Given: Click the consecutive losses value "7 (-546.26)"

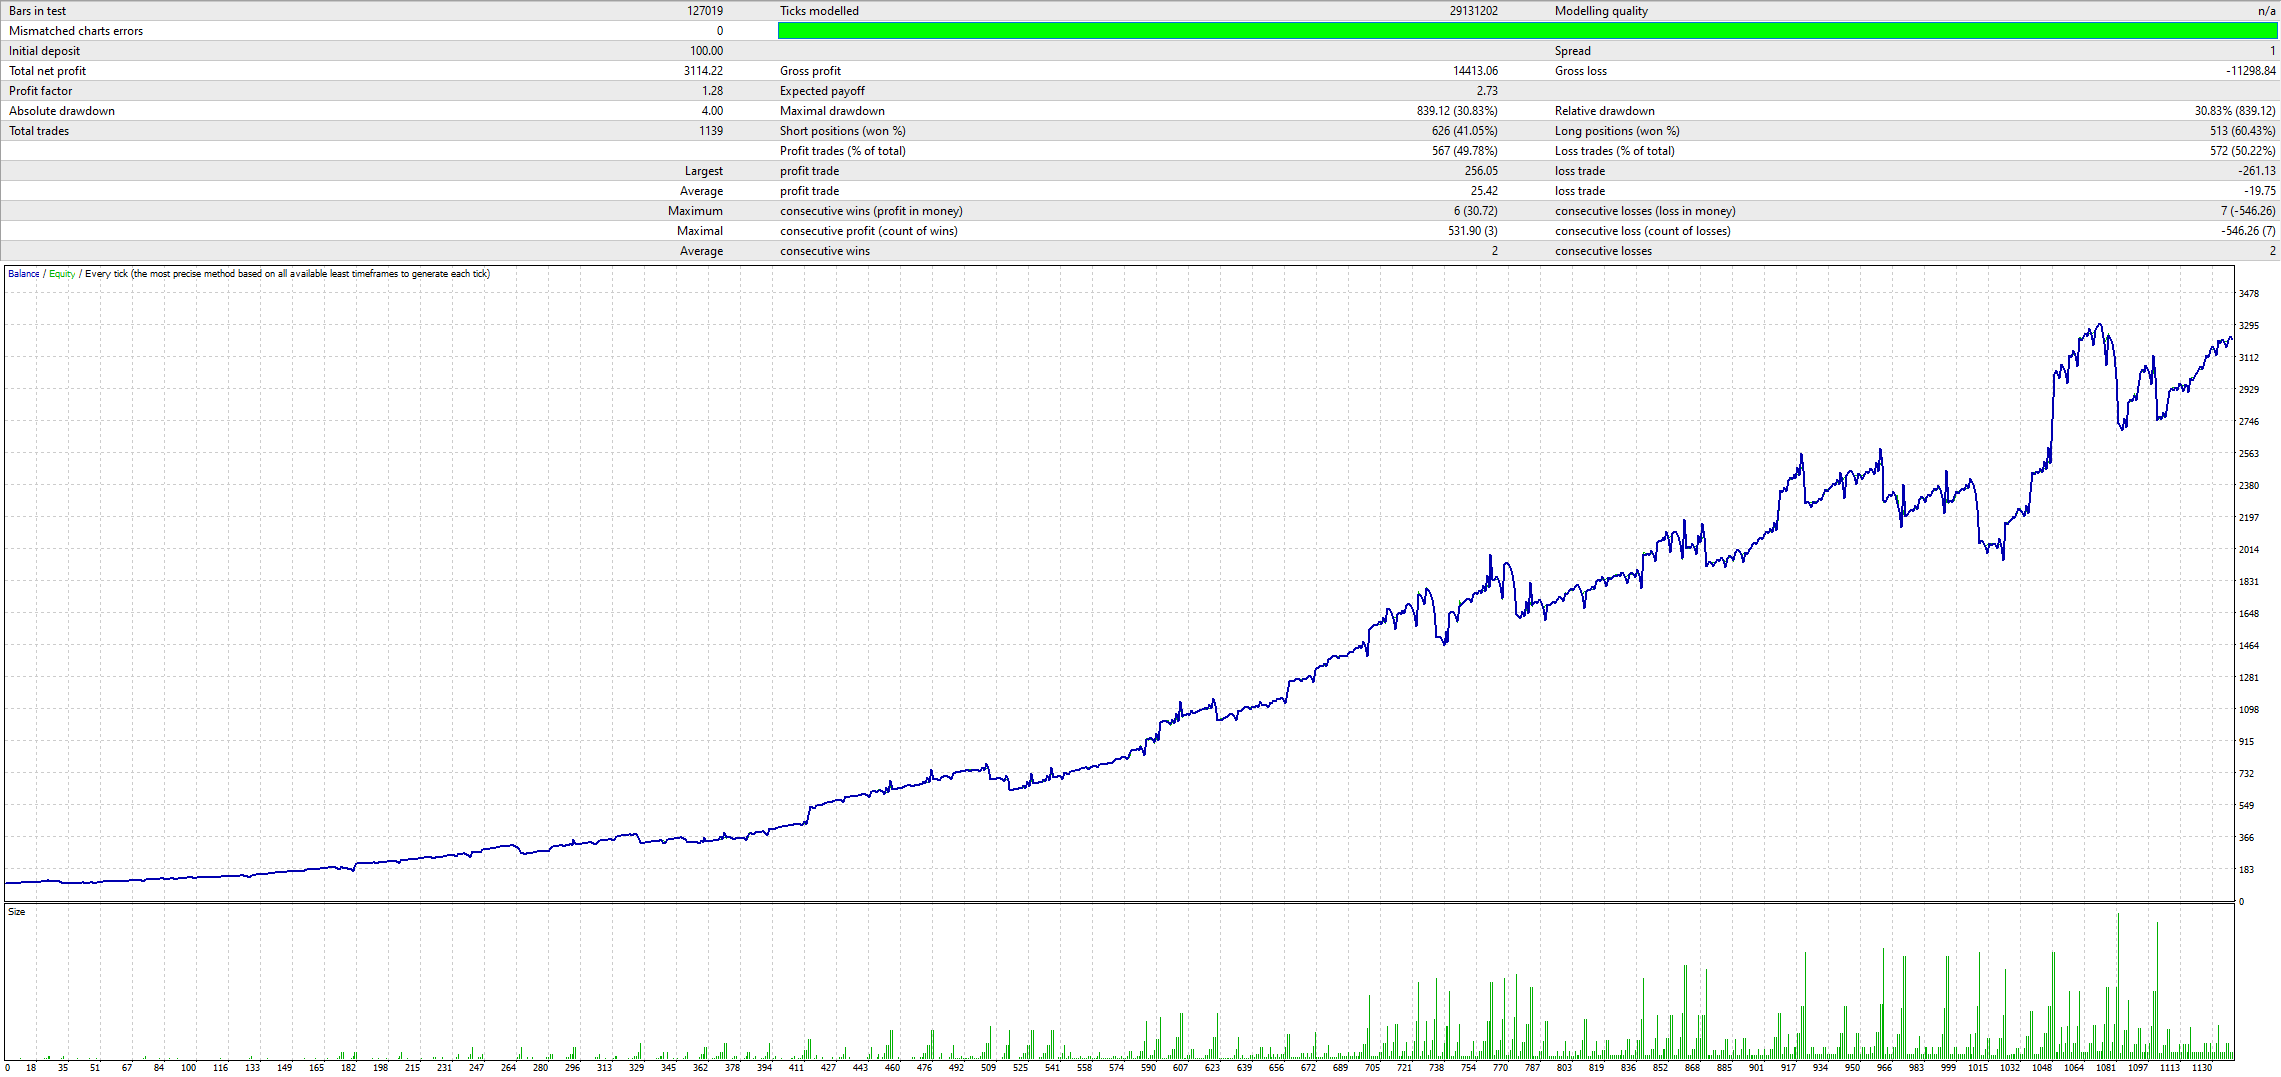Looking at the screenshot, I should pyautogui.click(x=2247, y=211).
